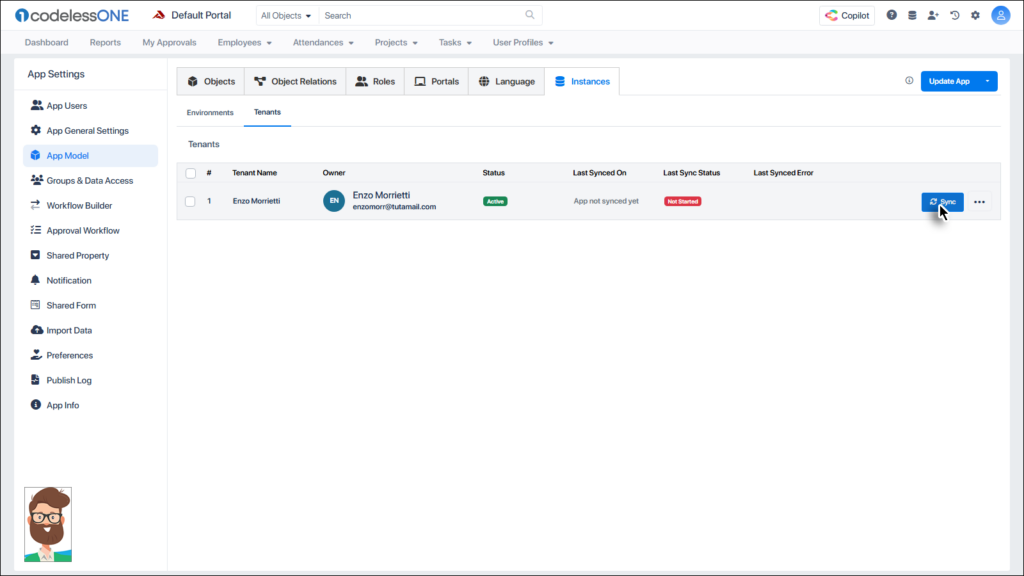Click the add user icon in header
This screenshot has height=576, width=1024.
click(933, 15)
